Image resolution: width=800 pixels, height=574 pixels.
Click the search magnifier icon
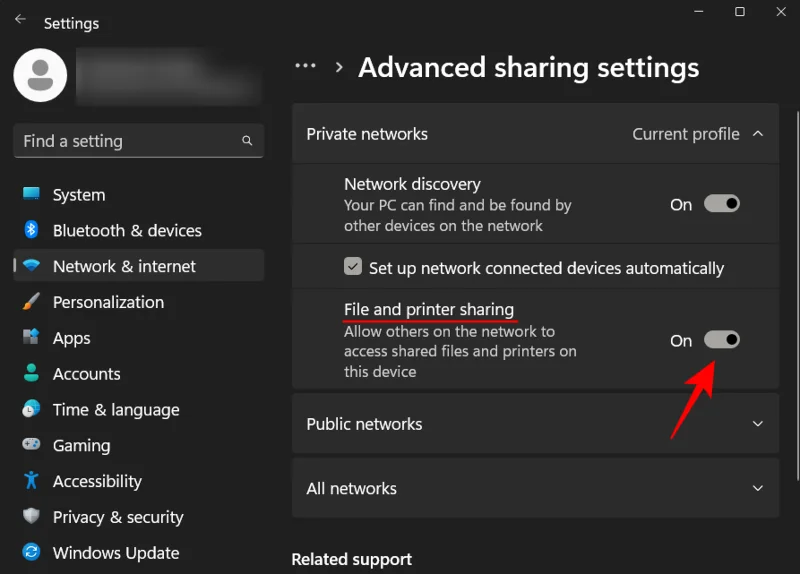(x=247, y=141)
